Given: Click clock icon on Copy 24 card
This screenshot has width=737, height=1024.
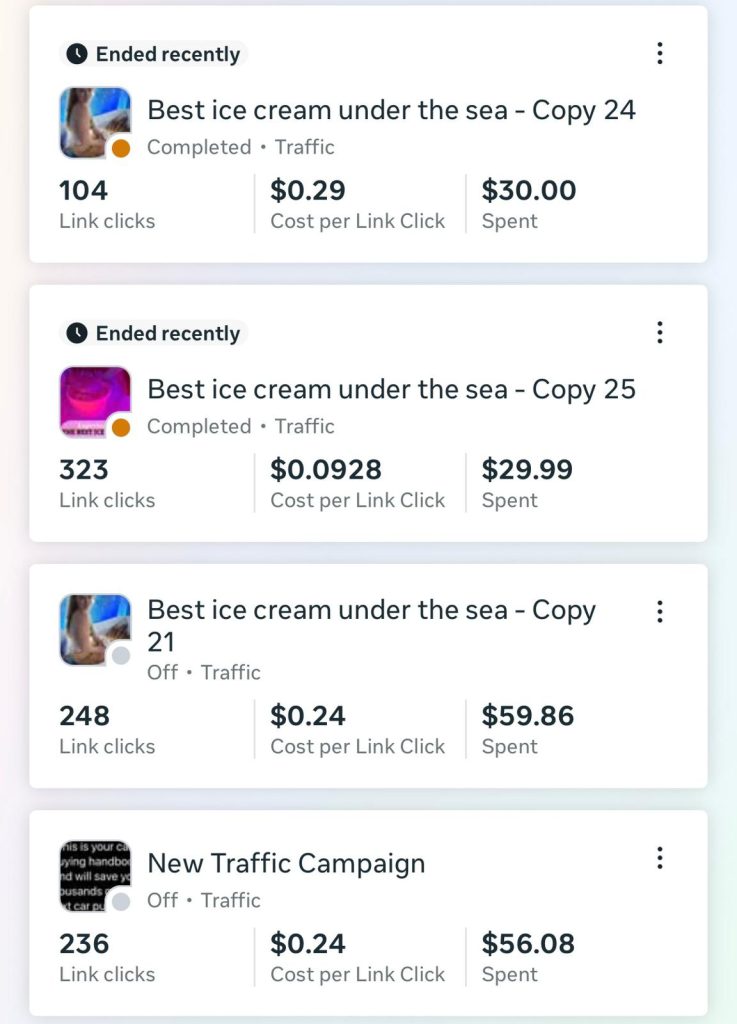Looking at the screenshot, I should pyautogui.click(x=77, y=54).
